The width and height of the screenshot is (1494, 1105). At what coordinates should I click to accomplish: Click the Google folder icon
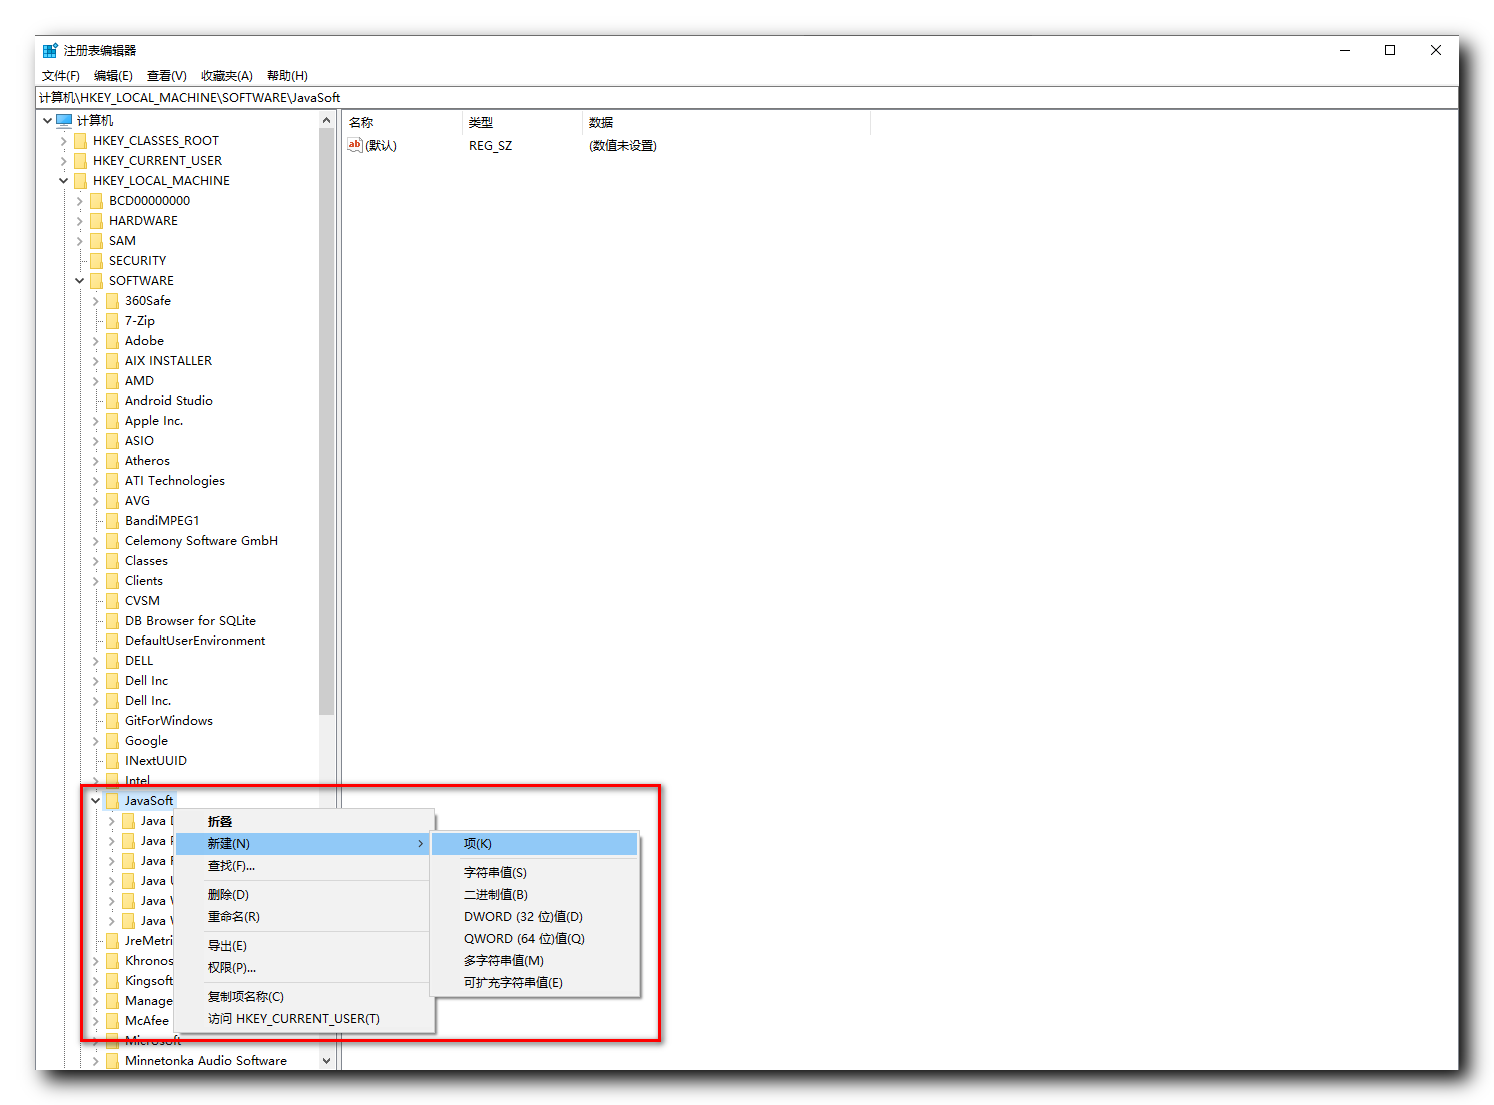[x=112, y=740]
